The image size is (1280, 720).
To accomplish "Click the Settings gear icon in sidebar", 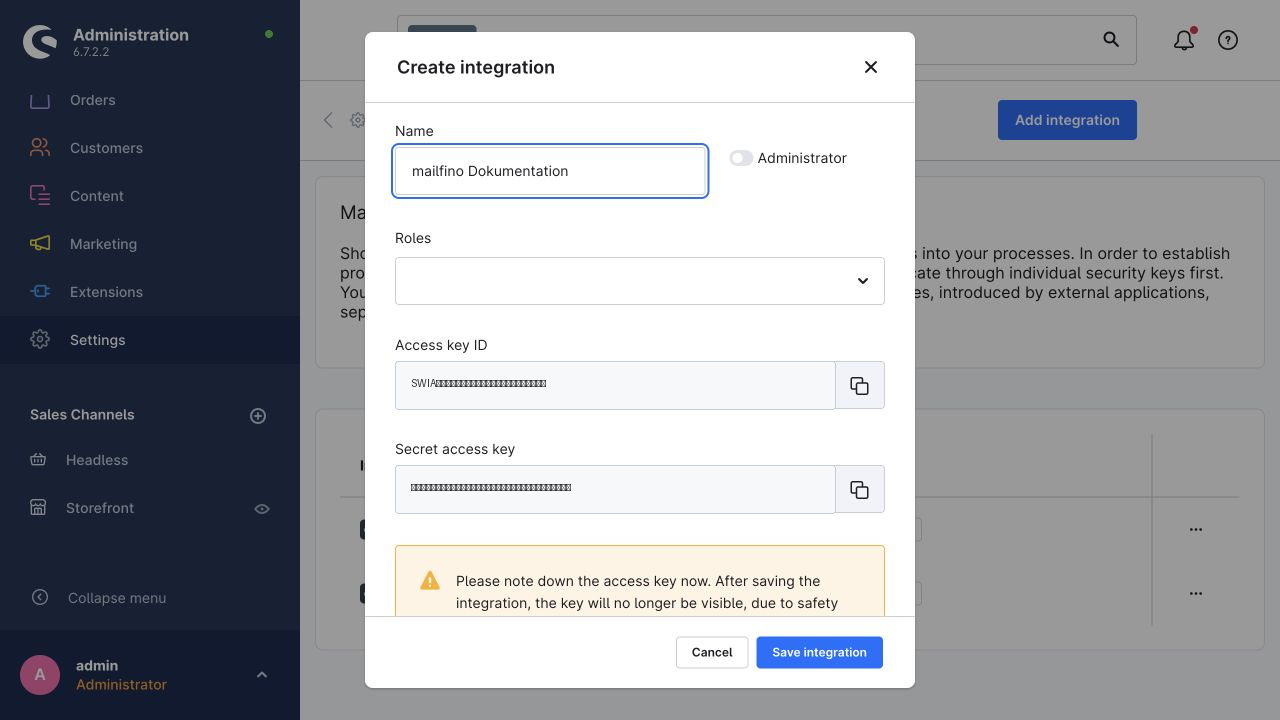I will [x=40, y=340].
